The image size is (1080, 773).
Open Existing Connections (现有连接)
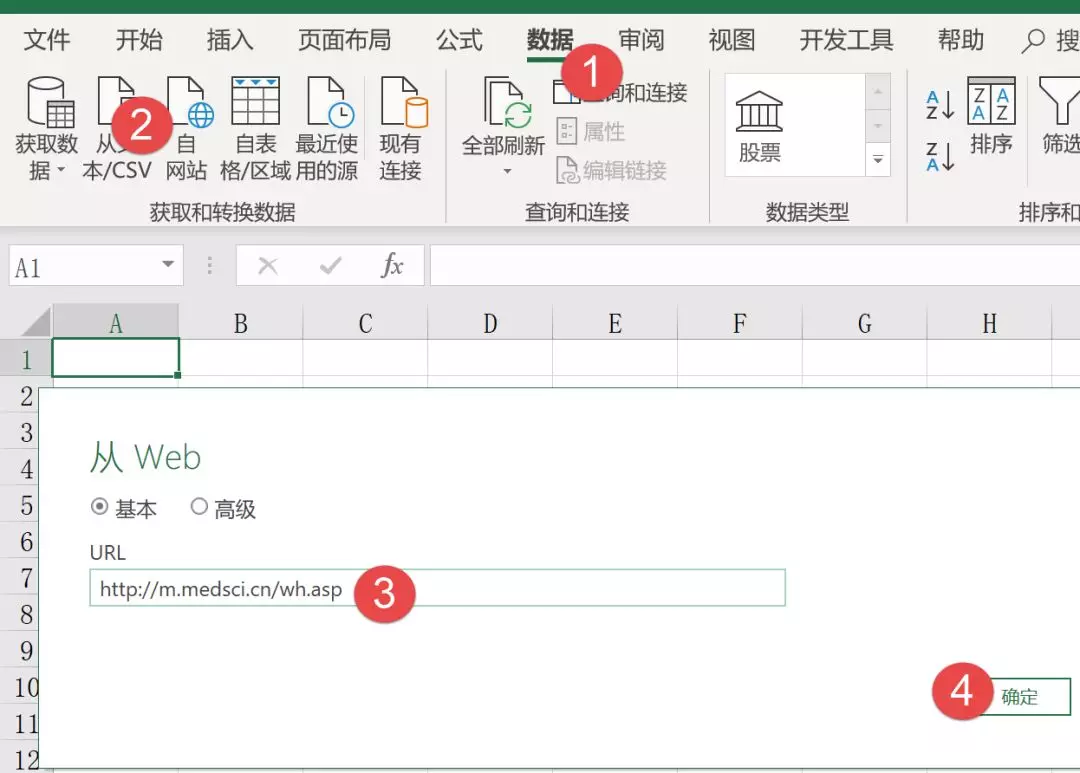[402, 129]
